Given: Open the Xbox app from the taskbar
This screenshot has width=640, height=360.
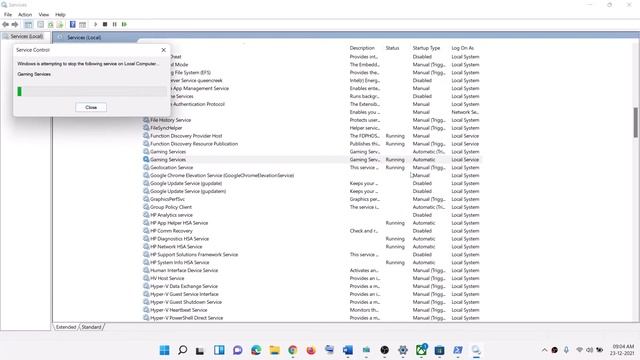Looking at the screenshot, I should coord(421,350).
